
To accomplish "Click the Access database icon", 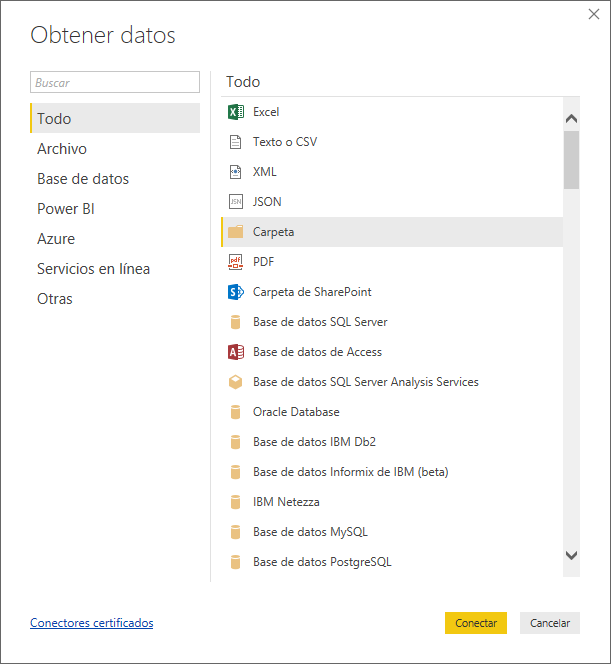I will pyautogui.click(x=235, y=352).
